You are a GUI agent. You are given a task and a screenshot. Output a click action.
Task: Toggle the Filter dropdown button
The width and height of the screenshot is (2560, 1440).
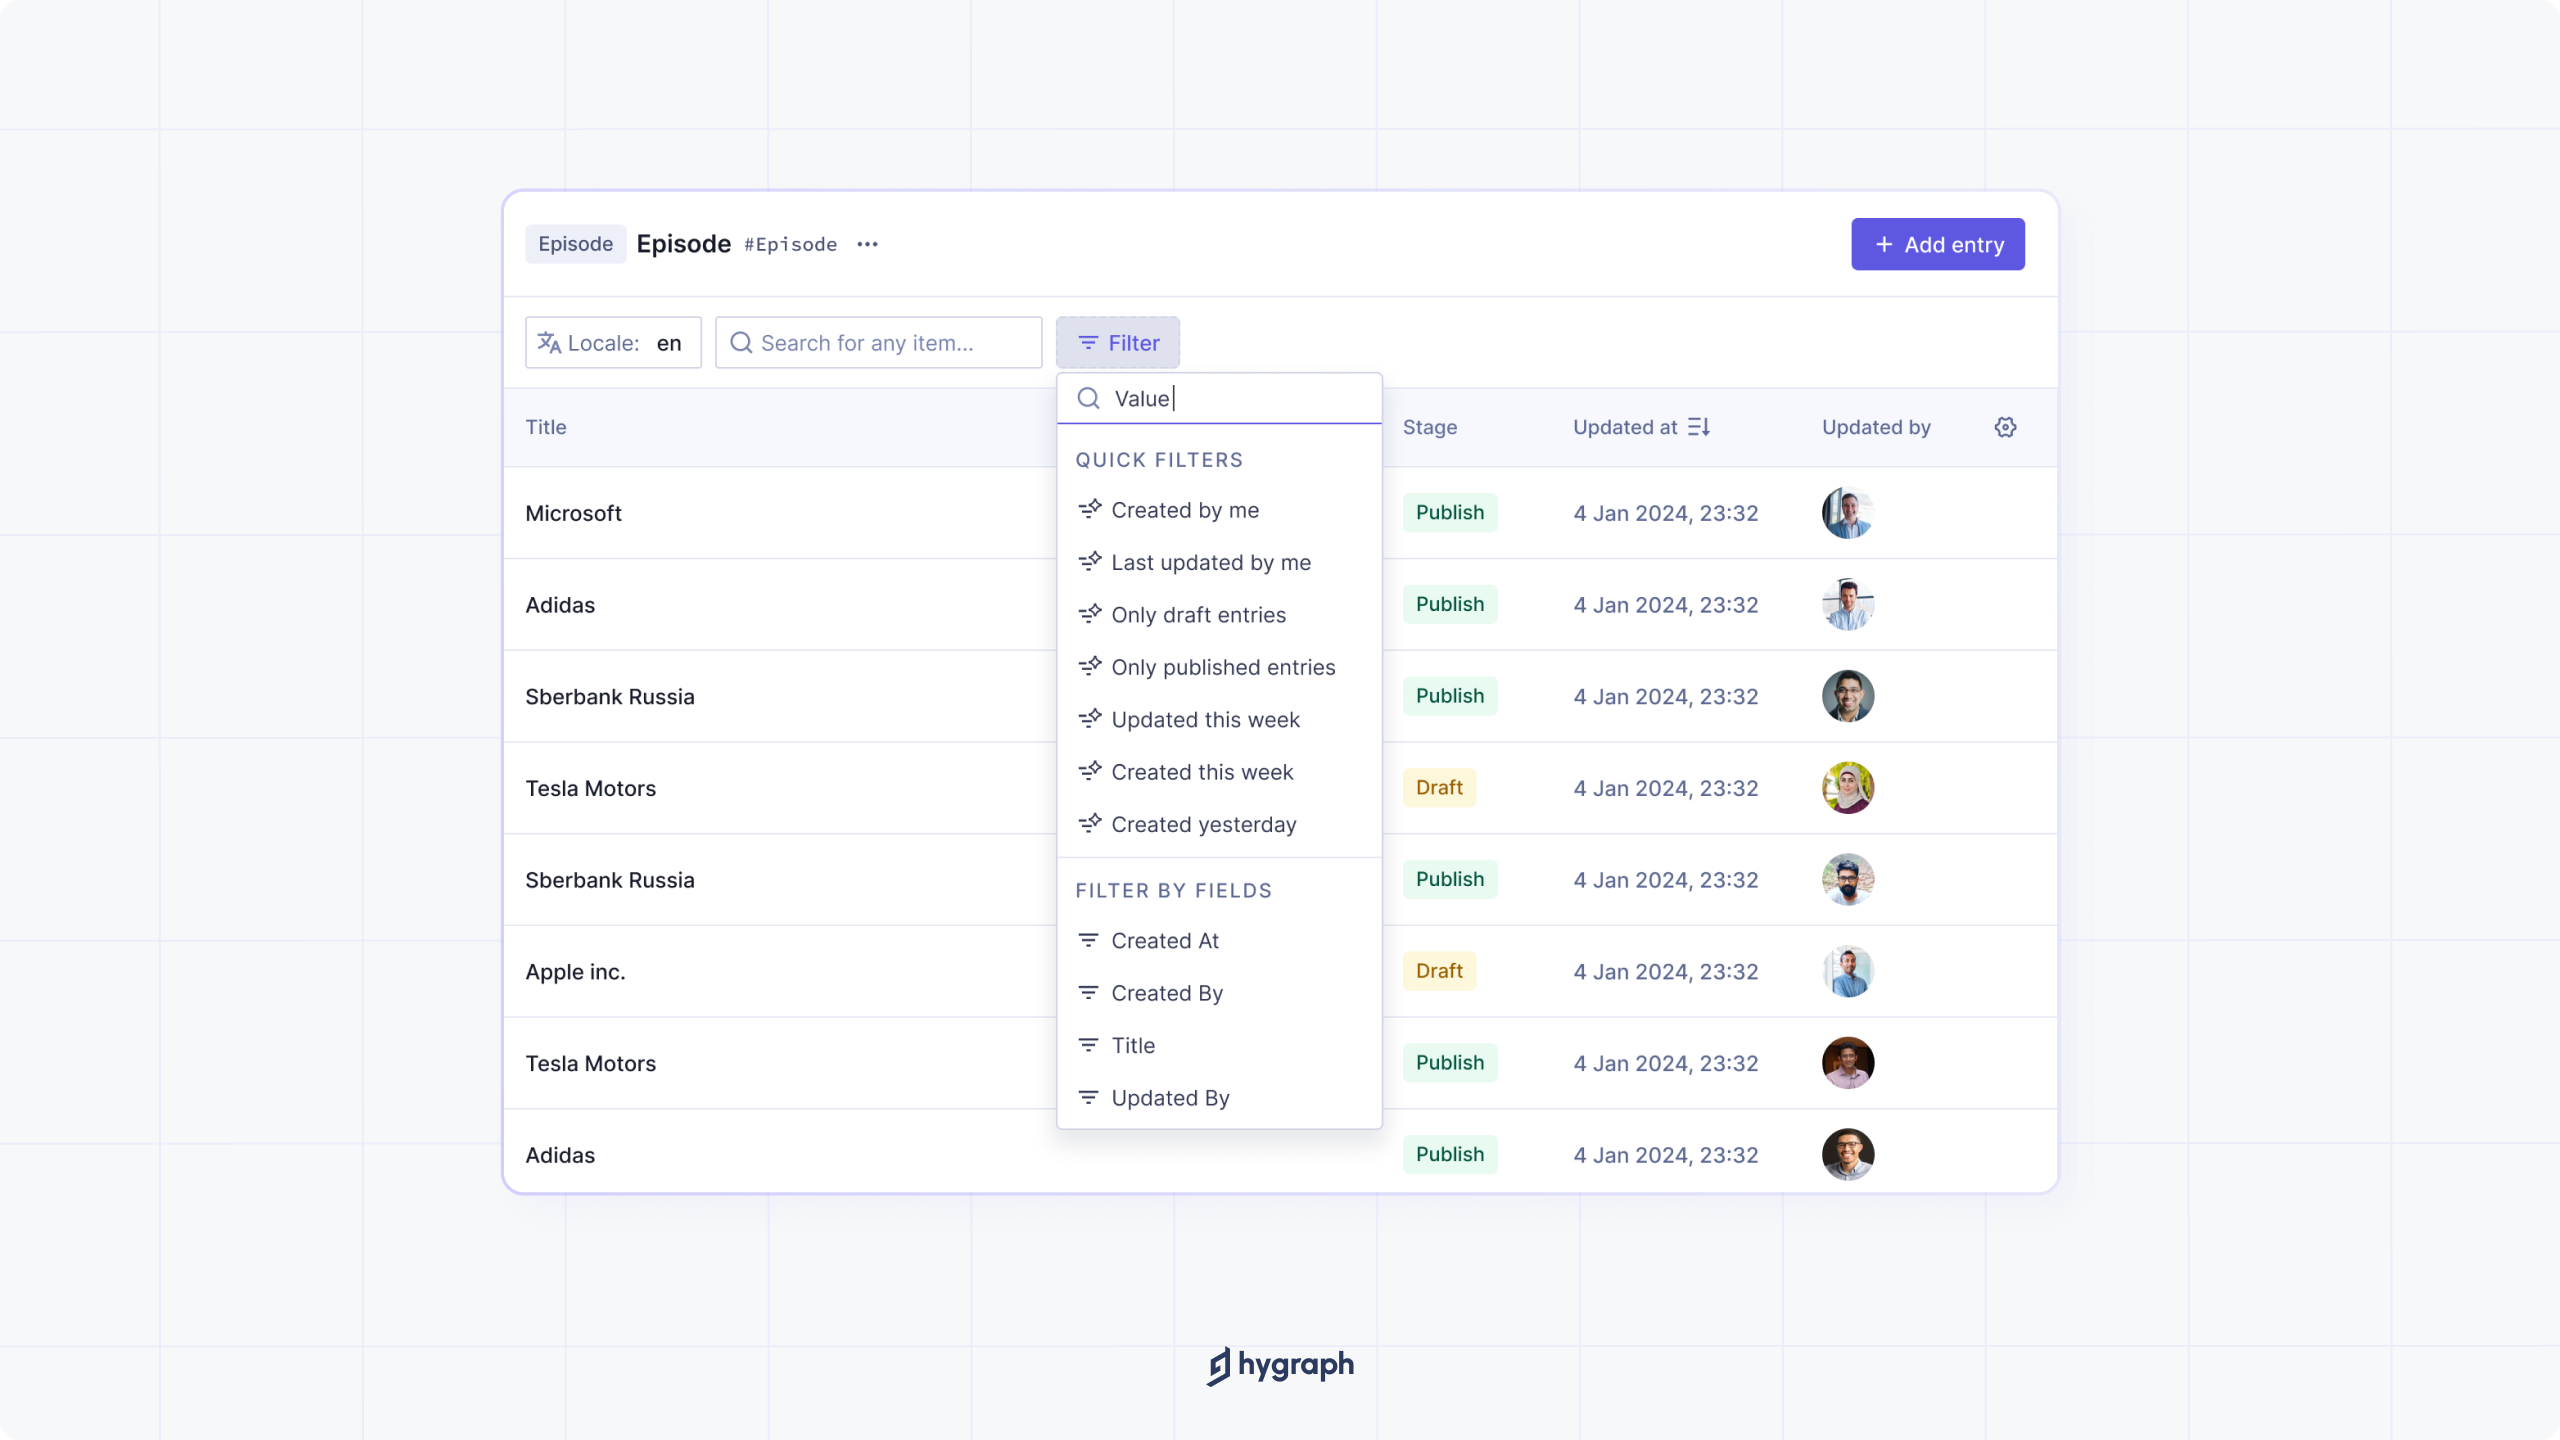(x=1118, y=343)
